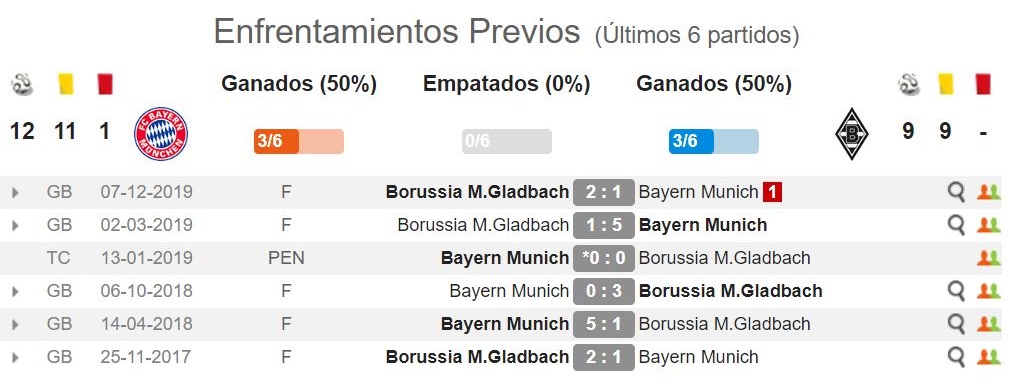Viewport: 1010px width, 380px height.
Task: Click the orange 3/6 wins progress bar
Action: click(x=299, y=141)
